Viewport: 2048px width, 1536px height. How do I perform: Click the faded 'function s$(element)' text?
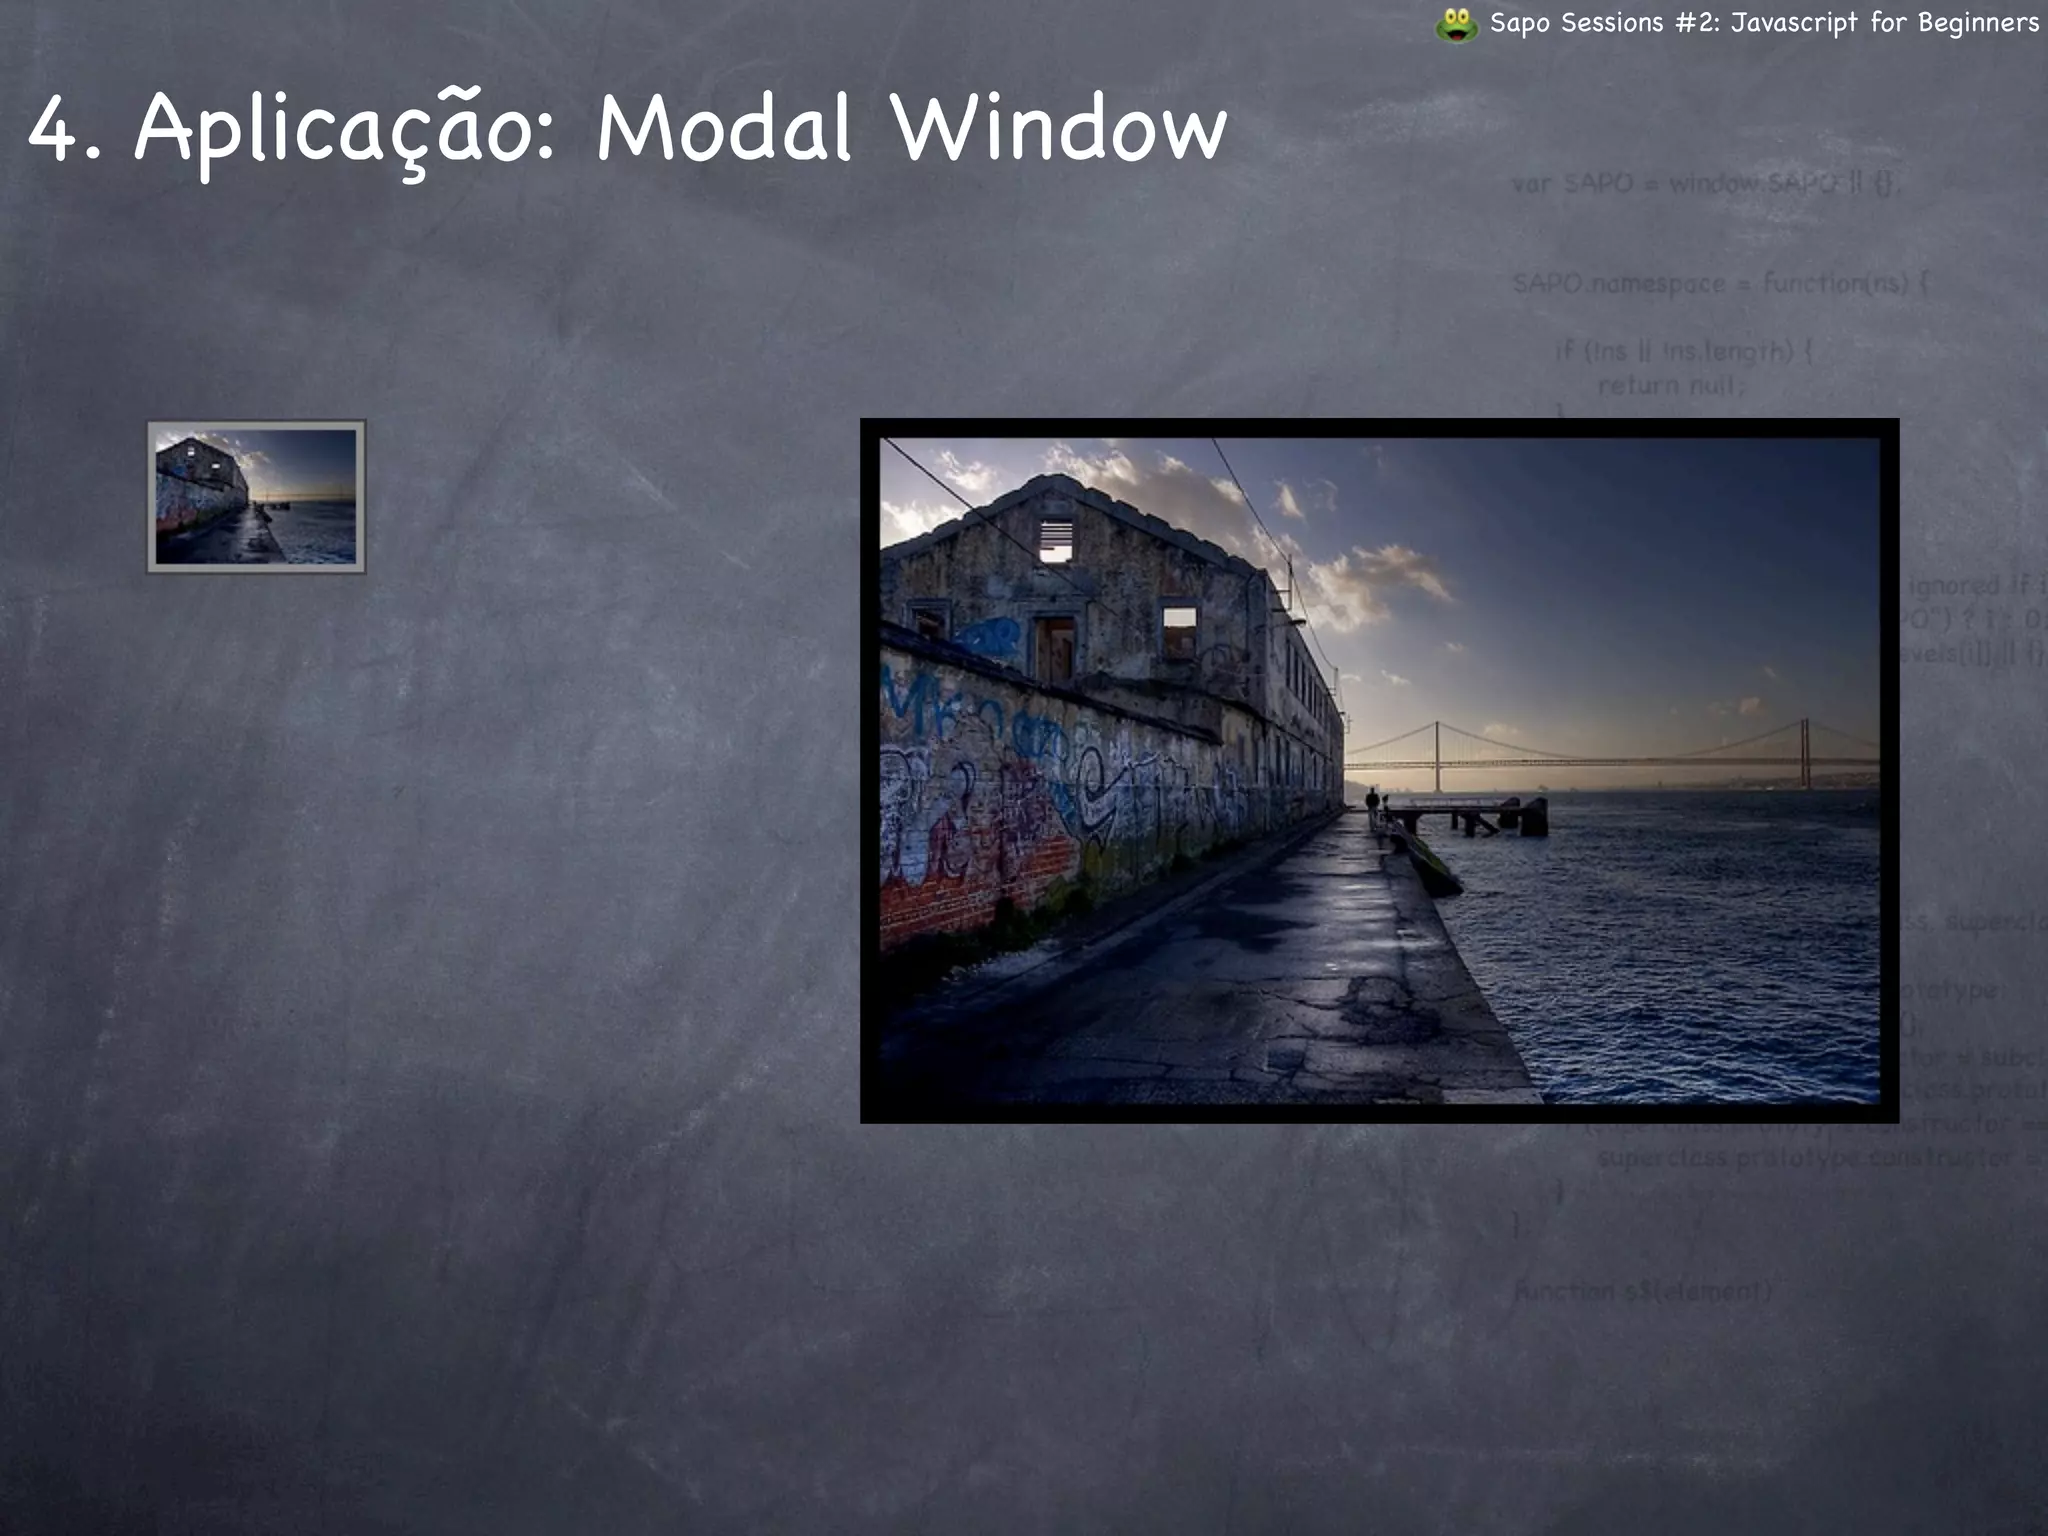point(1642,1291)
